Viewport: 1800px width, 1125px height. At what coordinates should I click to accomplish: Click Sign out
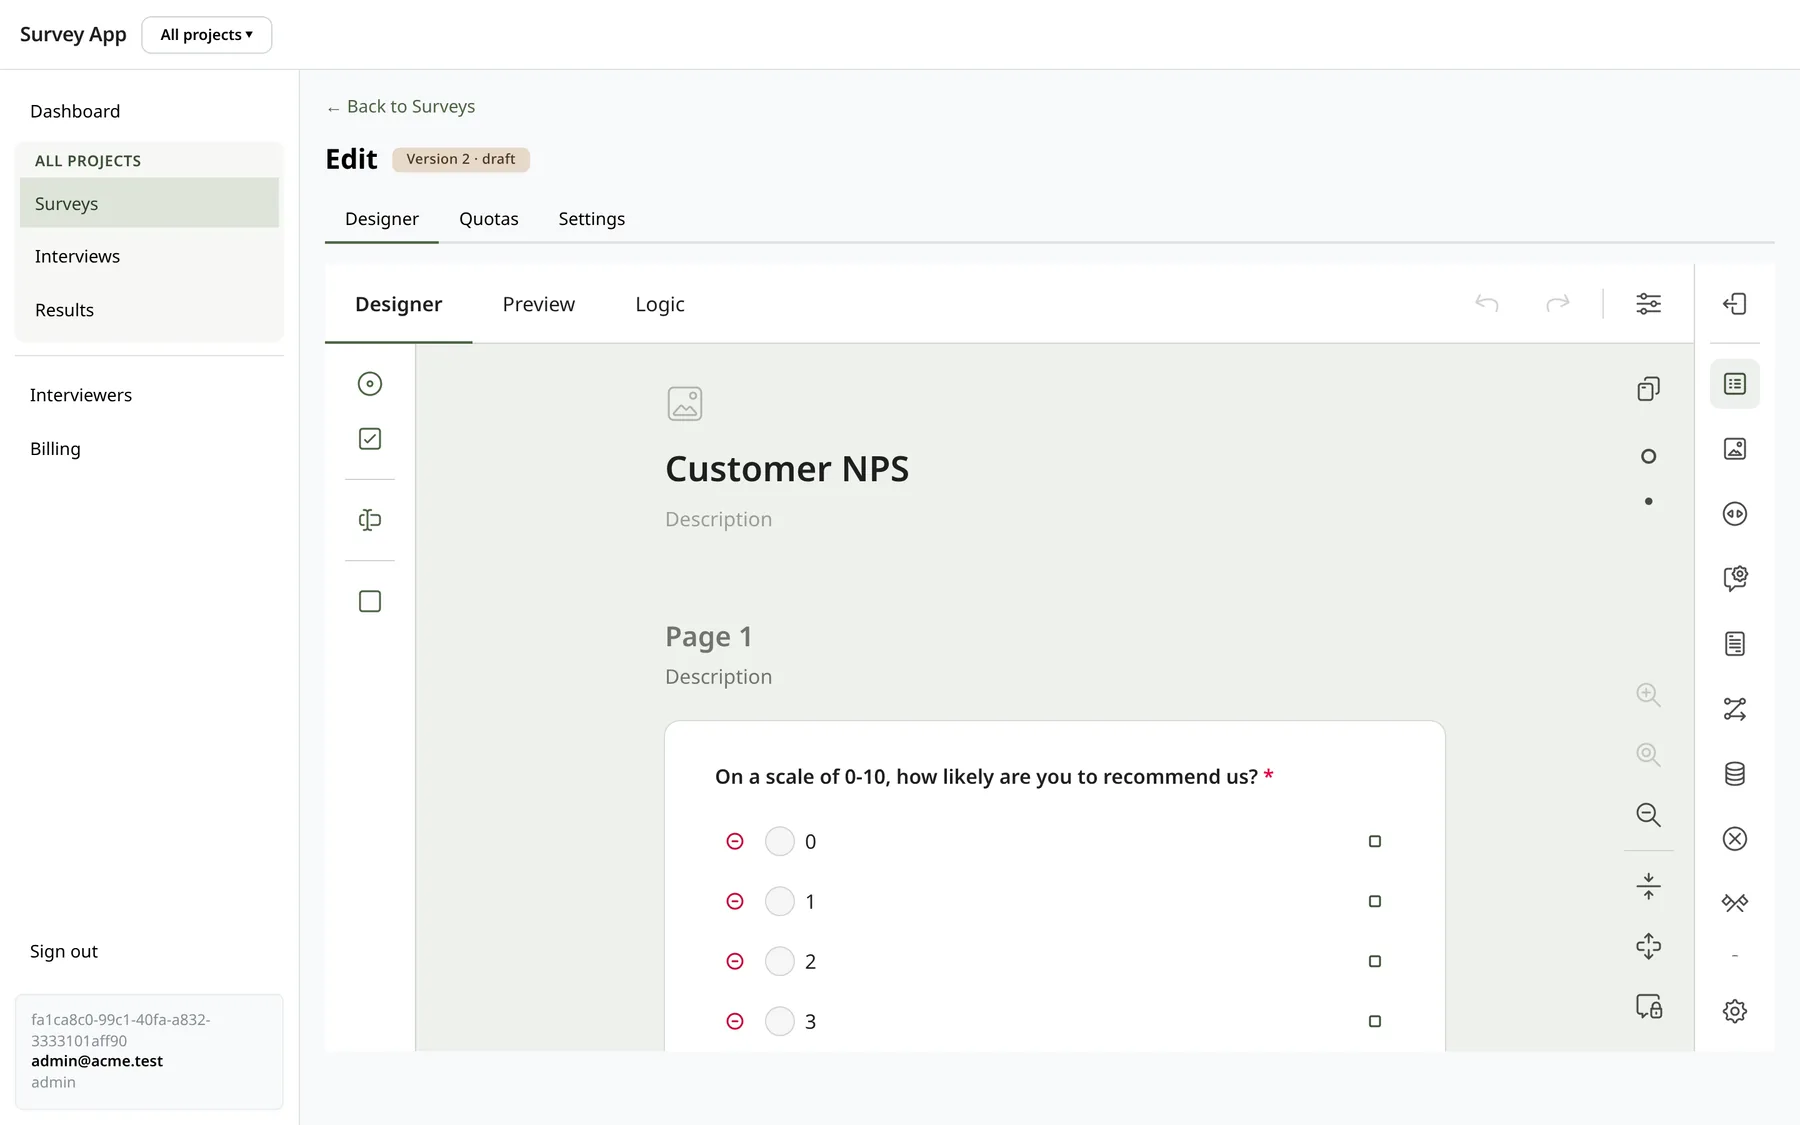click(64, 952)
